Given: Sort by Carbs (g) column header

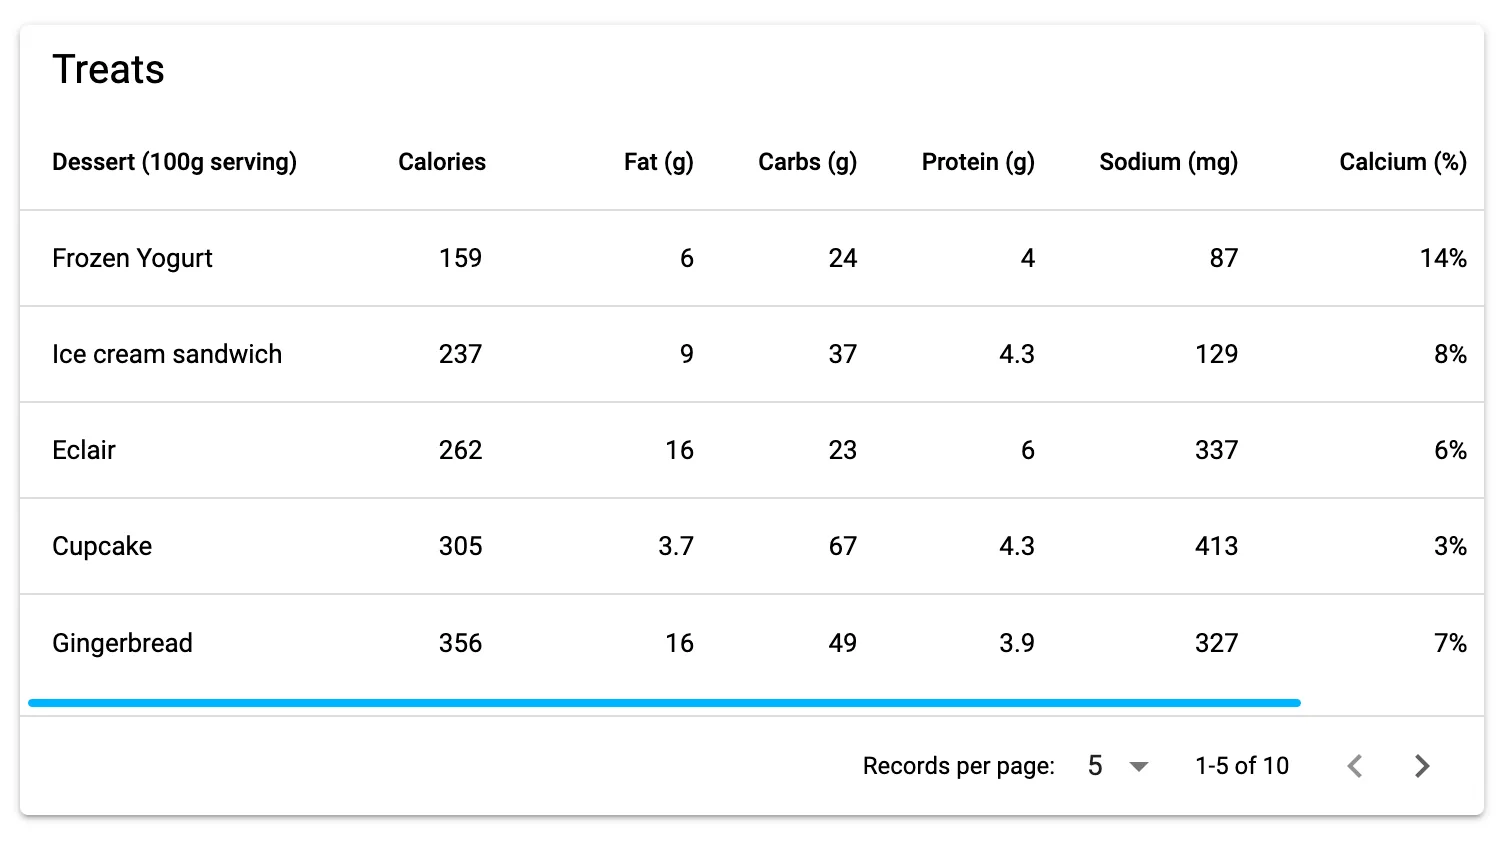Looking at the screenshot, I should tap(807, 162).
